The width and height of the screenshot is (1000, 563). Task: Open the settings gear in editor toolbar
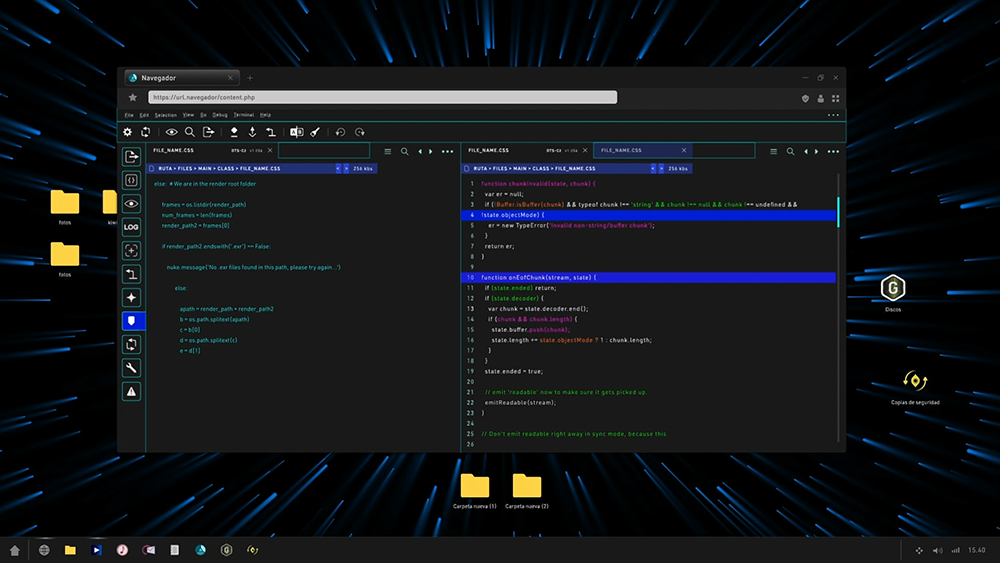[x=128, y=132]
